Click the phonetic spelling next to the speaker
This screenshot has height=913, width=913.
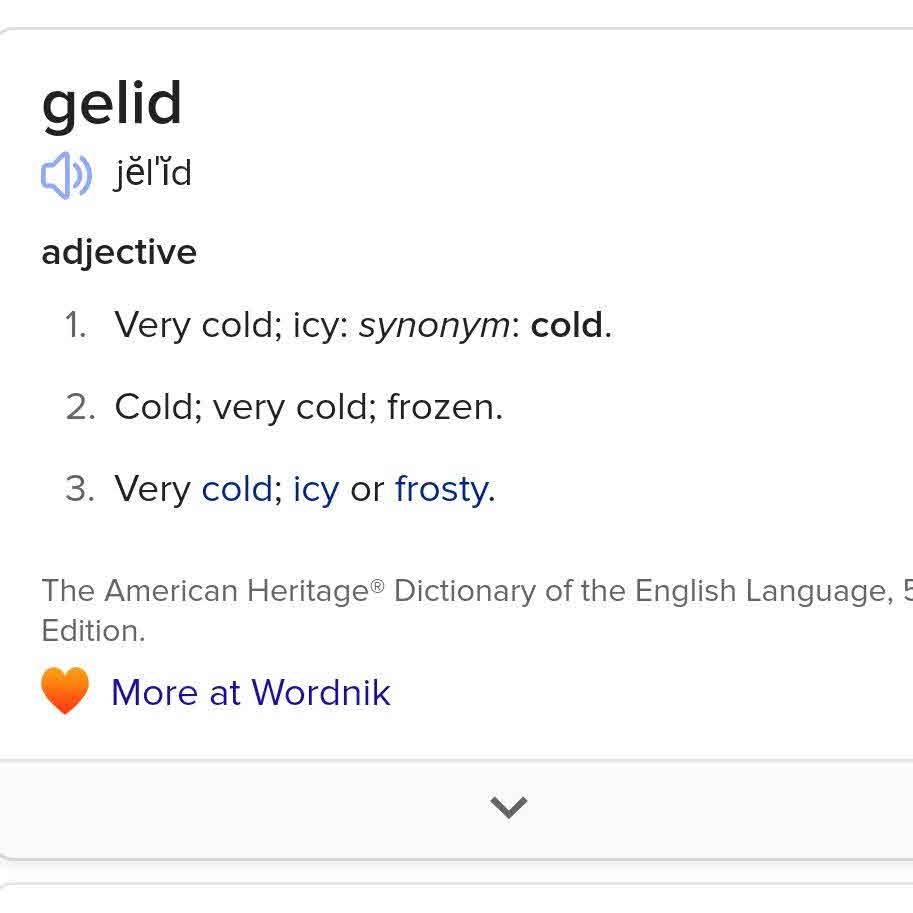[x=152, y=174]
